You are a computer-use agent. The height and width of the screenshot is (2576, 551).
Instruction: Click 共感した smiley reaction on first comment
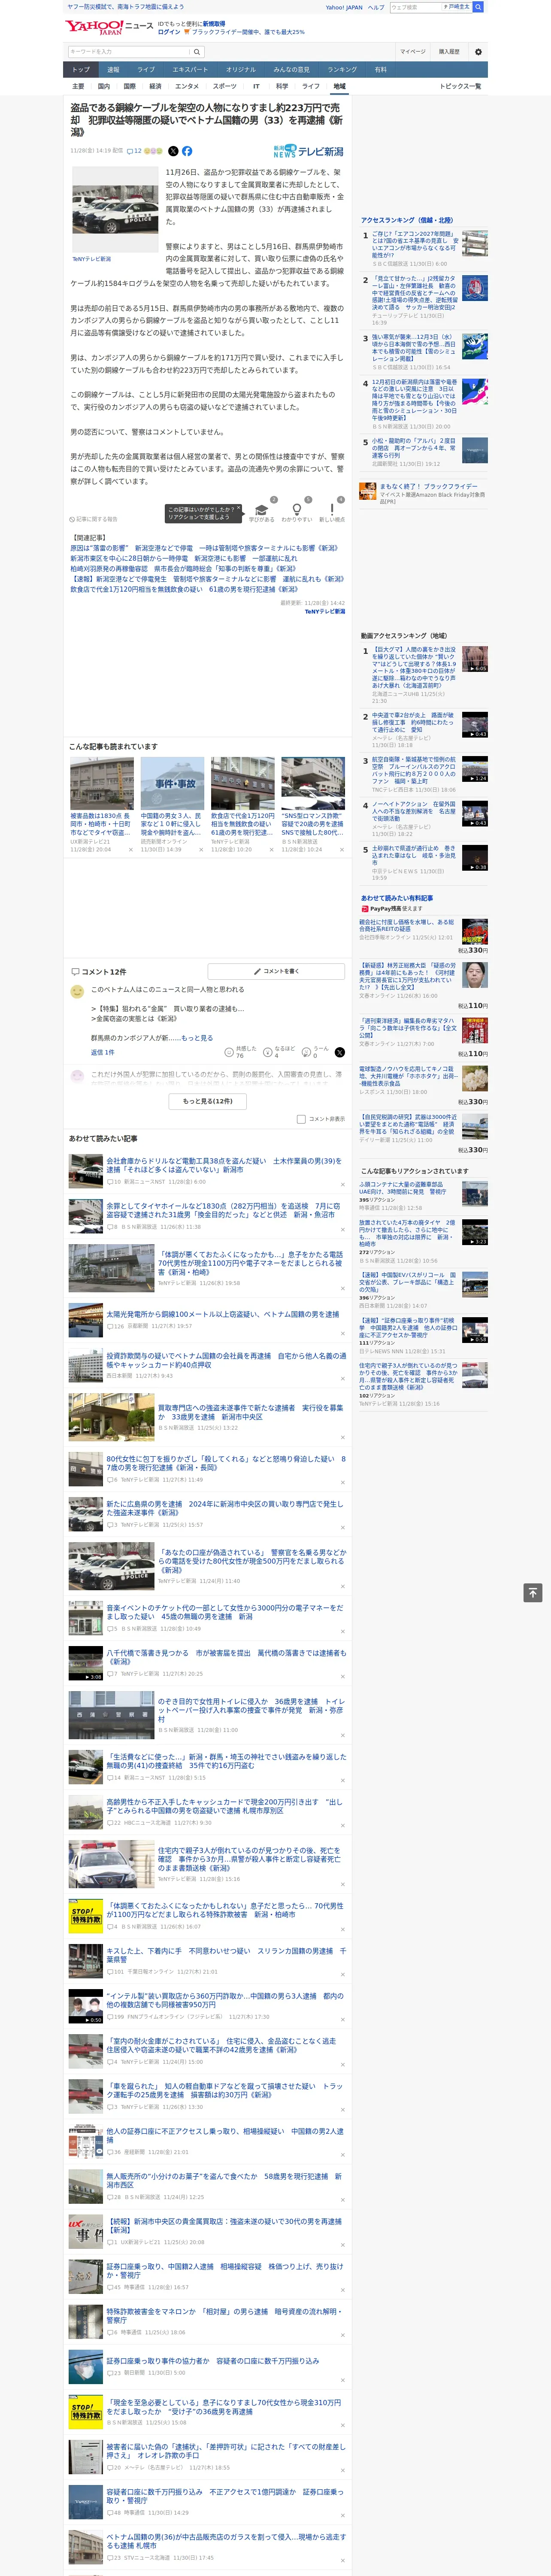[x=241, y=1051]
